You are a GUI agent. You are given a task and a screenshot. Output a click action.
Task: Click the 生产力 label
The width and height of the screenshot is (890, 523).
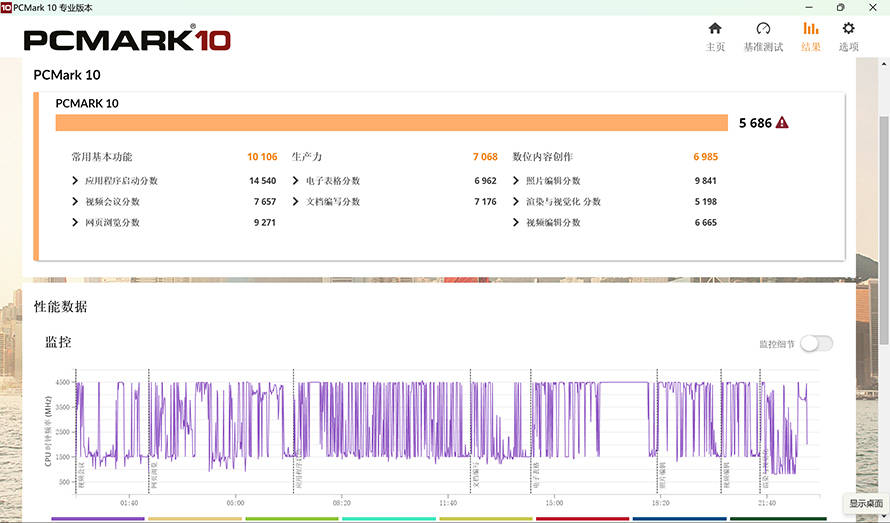(x=307, y=157)
